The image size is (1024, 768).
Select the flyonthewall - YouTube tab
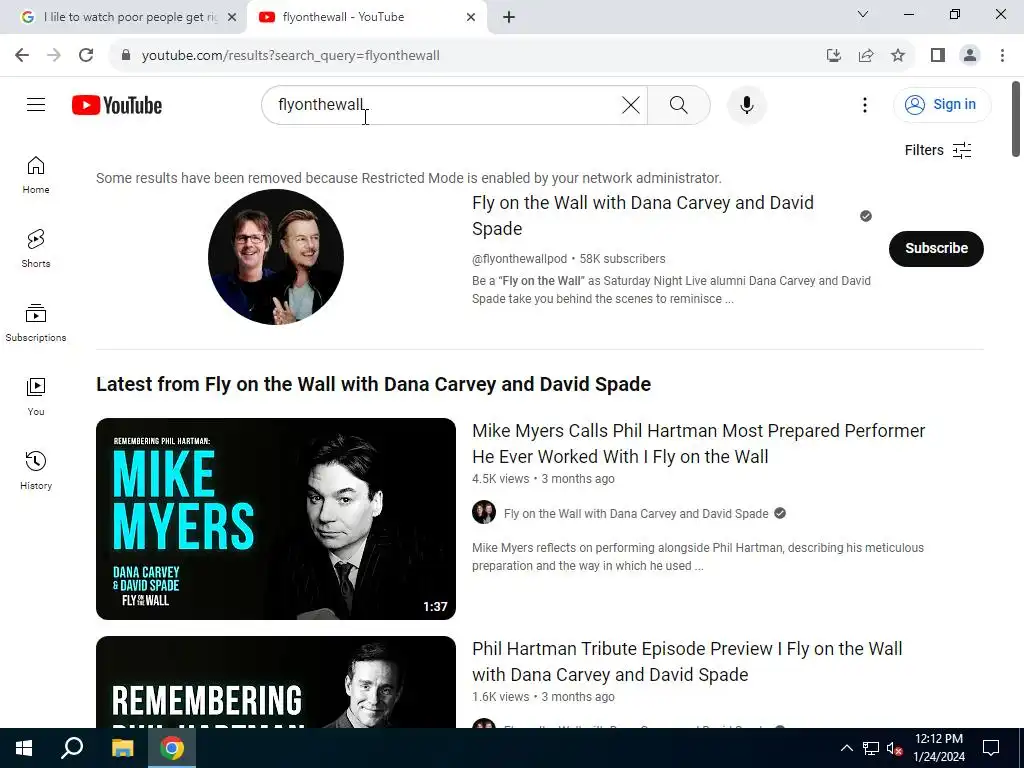[366, 17]
